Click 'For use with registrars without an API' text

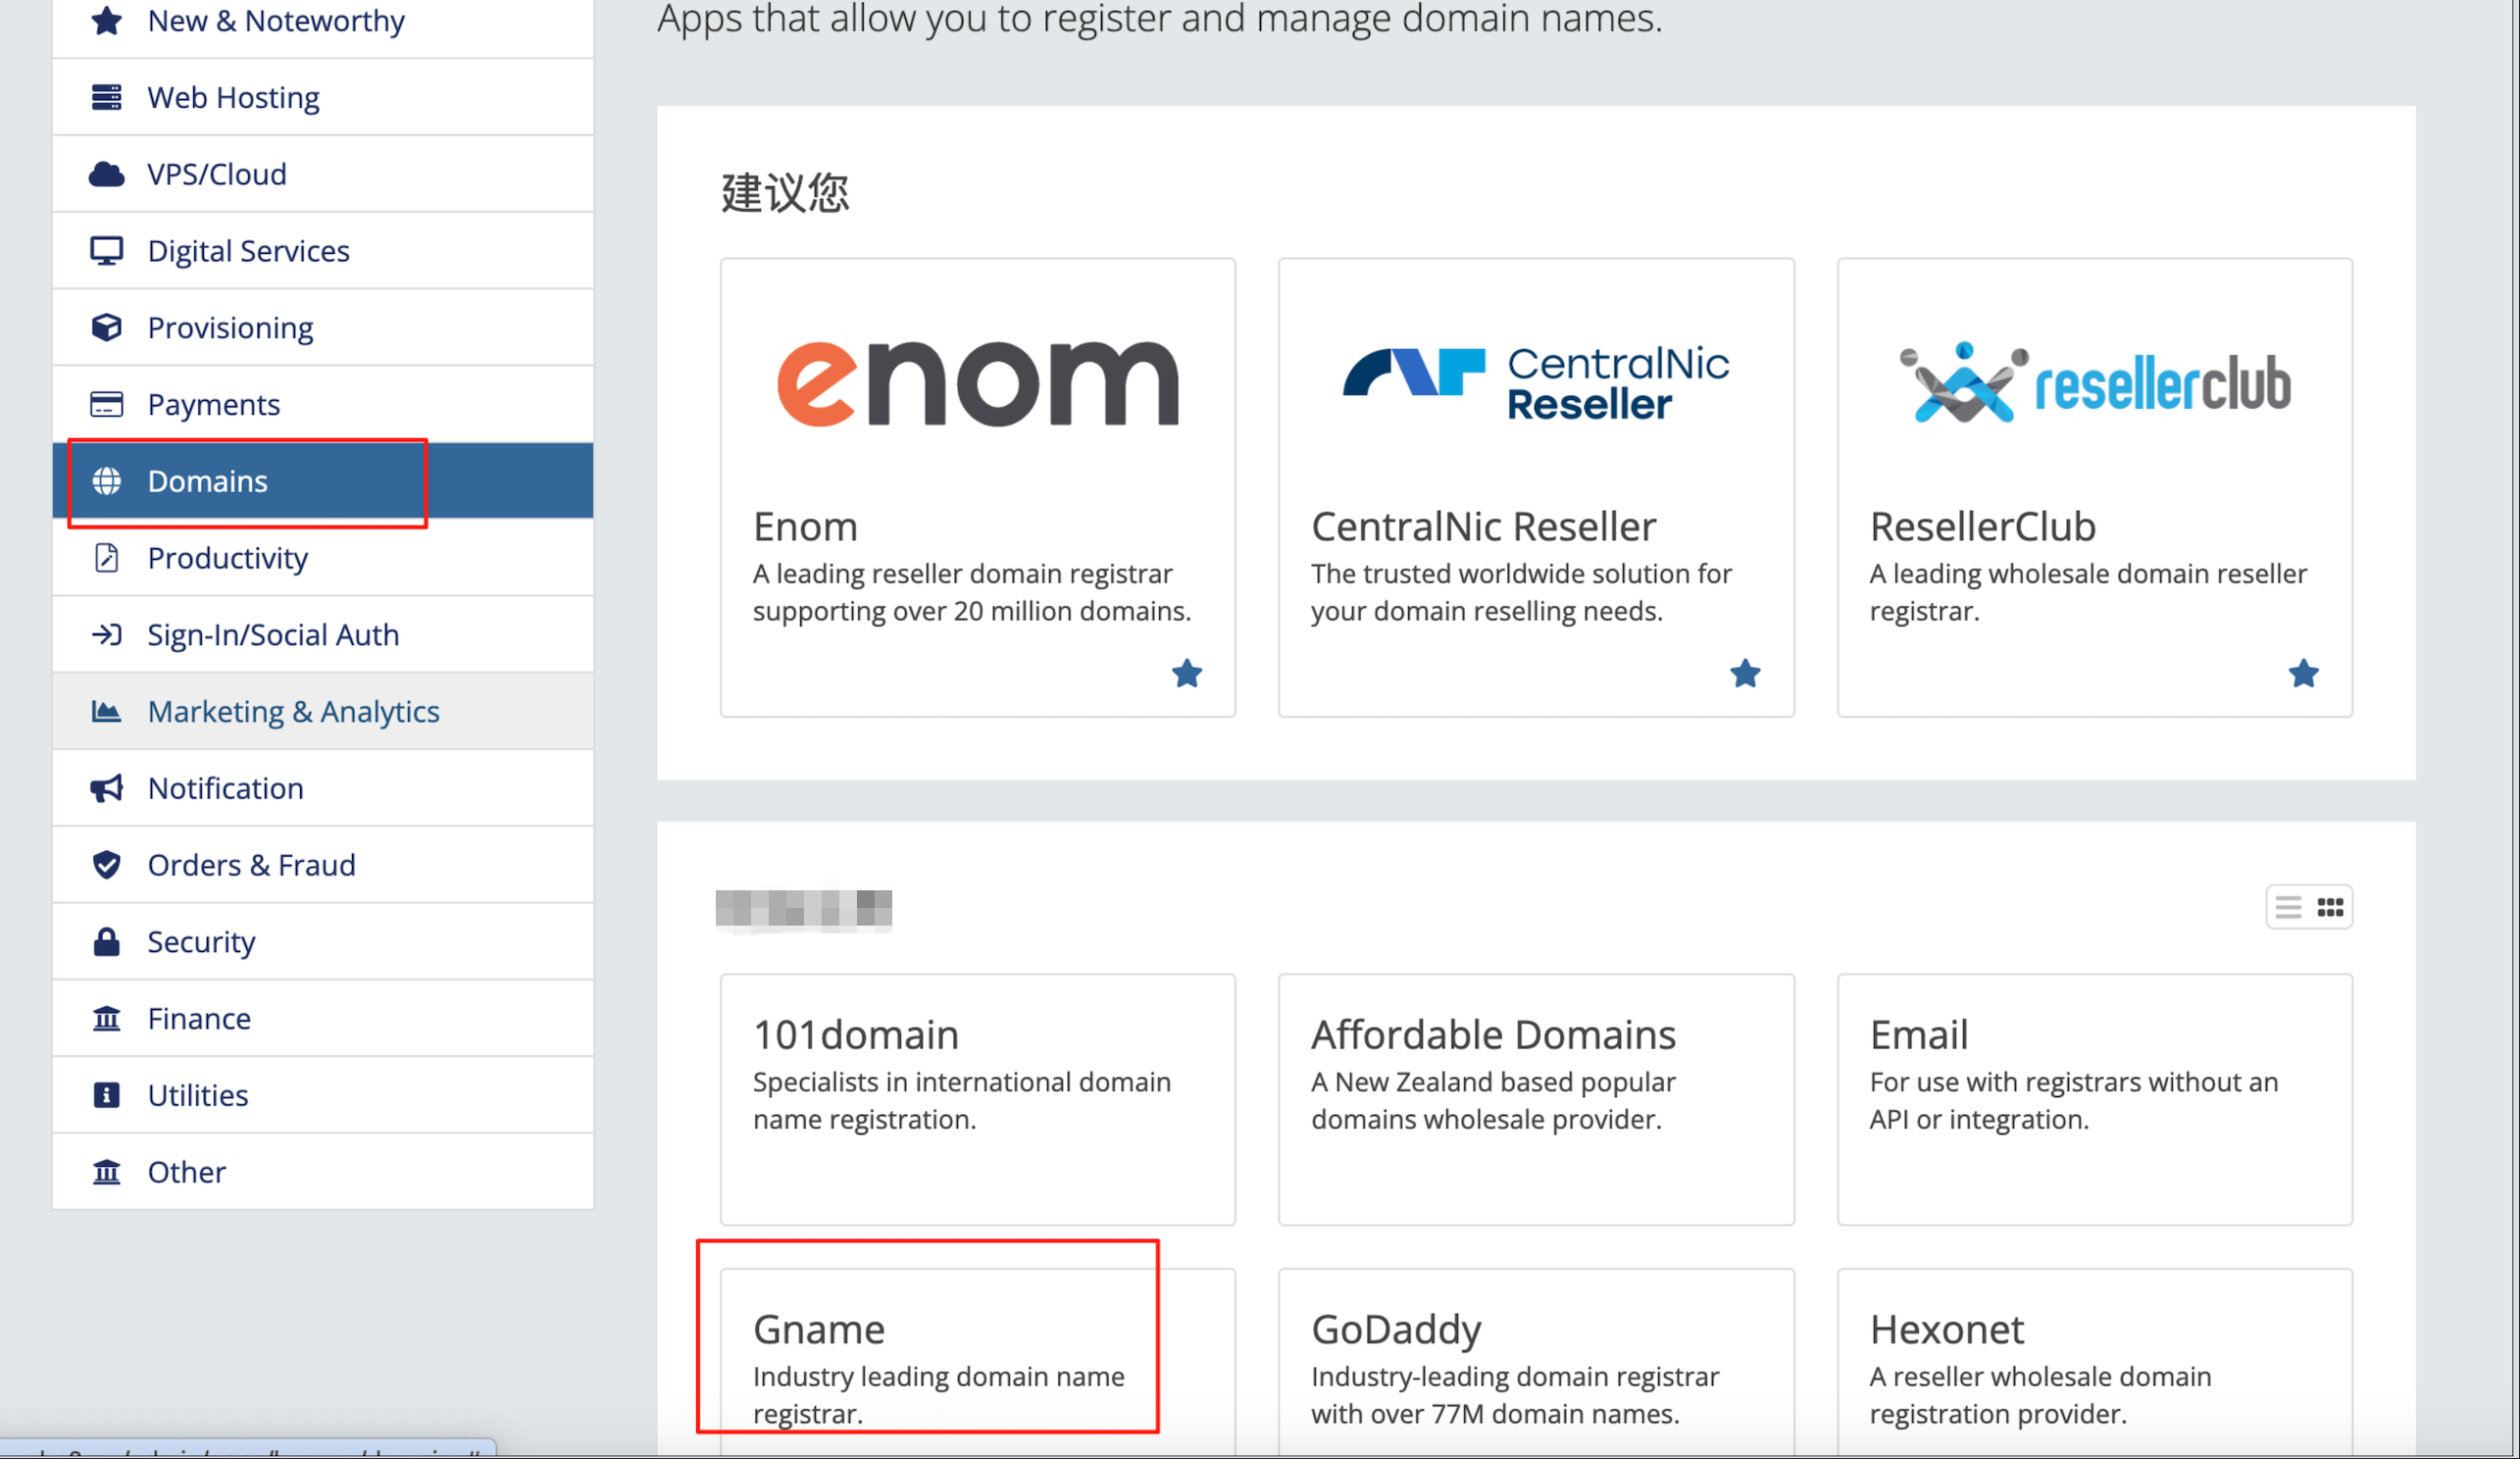tap(2074, 1100)
